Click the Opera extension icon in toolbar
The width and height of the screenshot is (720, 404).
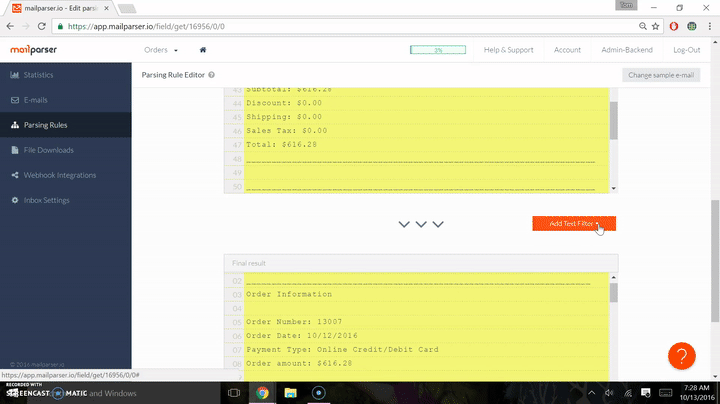click(675, 26)
